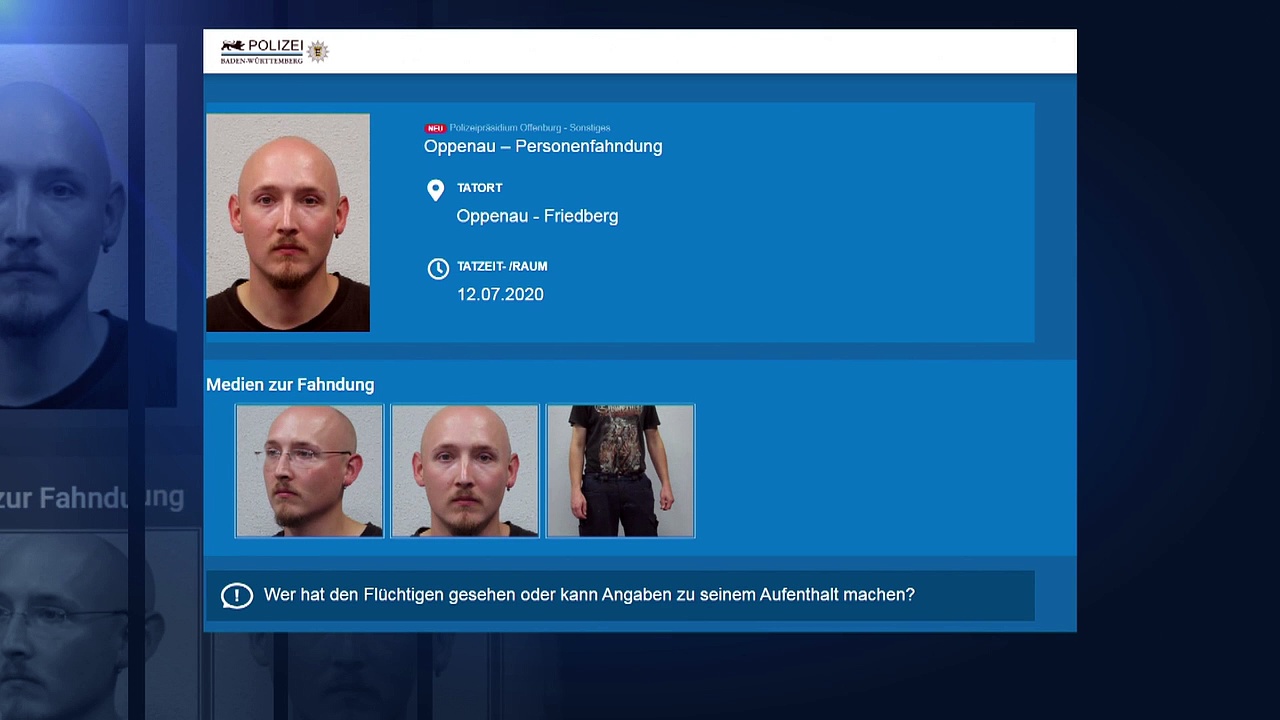
Task: Click the Polizei Baden-Württemberg lion logo
Action: [232, 46]
